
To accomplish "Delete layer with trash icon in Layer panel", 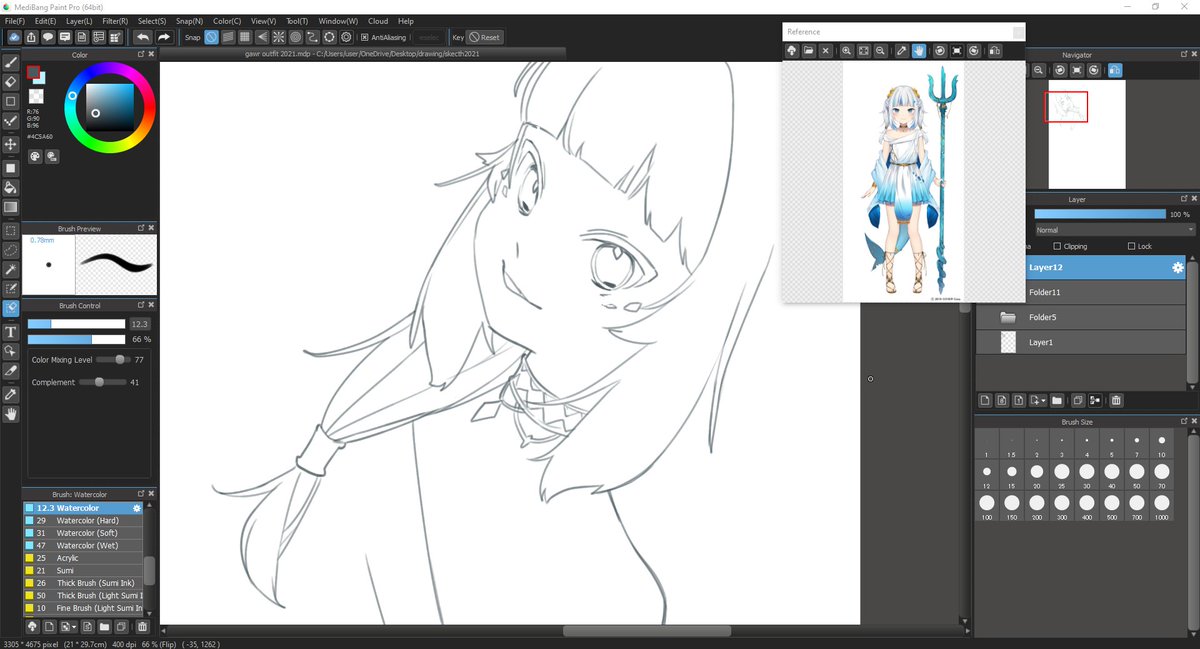I will (1116, 400).
